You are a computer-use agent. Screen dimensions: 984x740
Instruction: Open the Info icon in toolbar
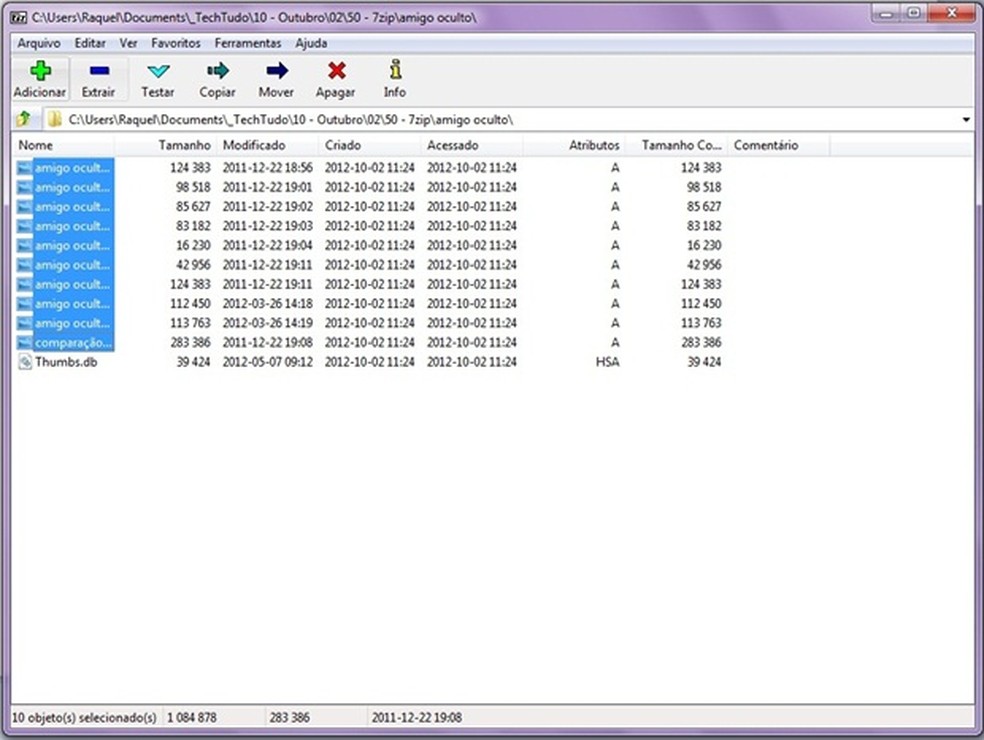395,72
